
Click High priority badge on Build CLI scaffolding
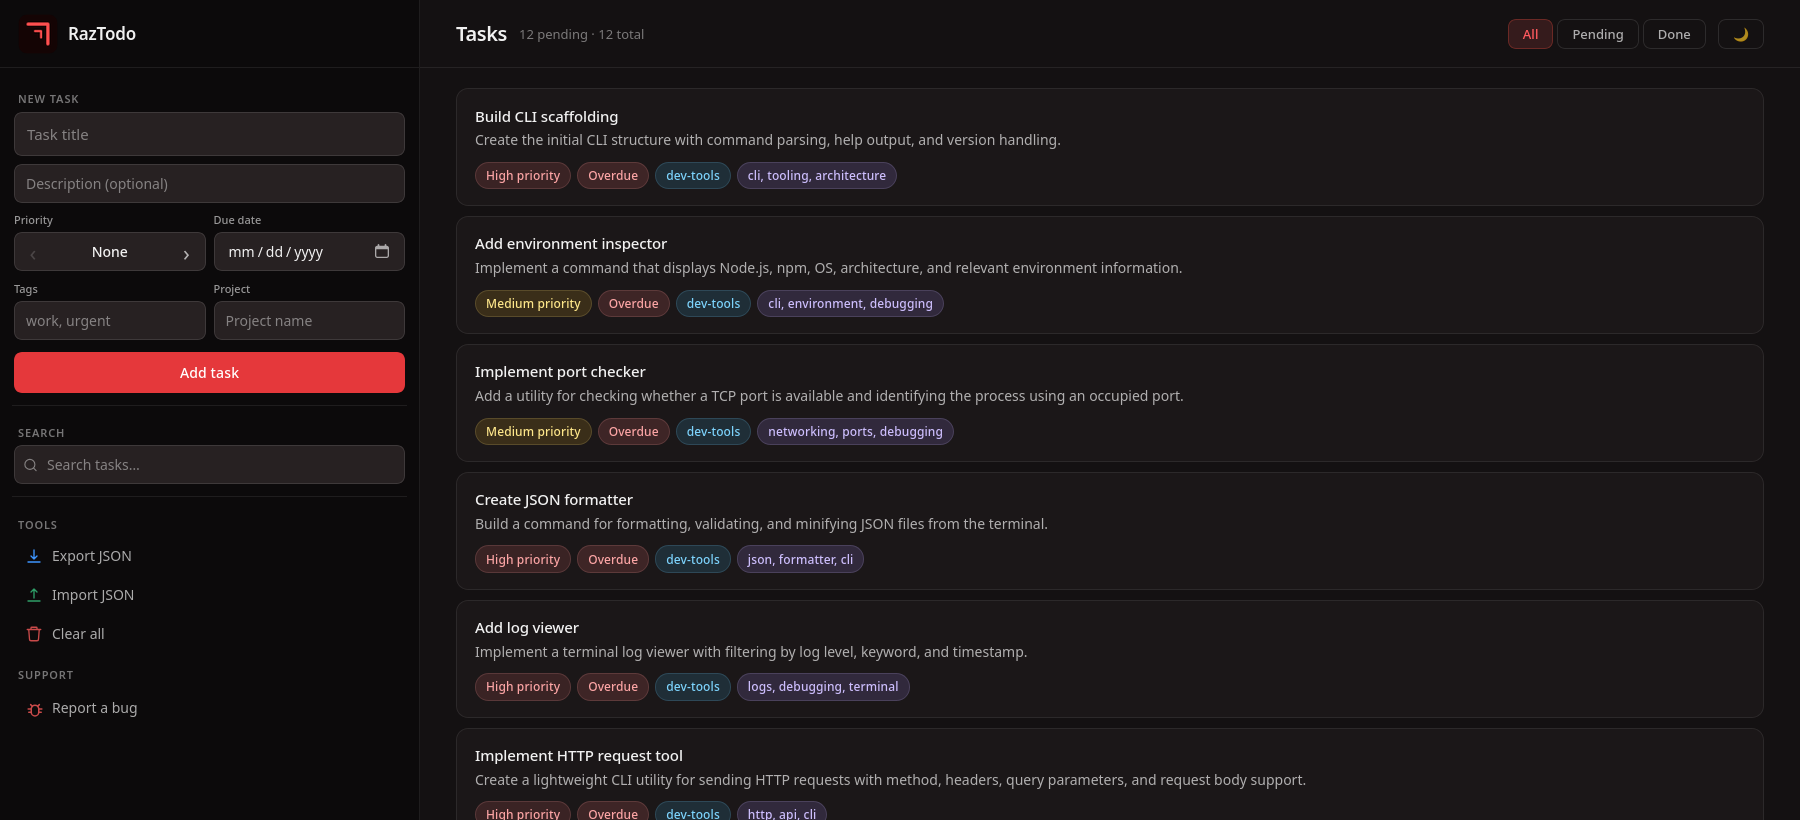(x=523, y=175)
